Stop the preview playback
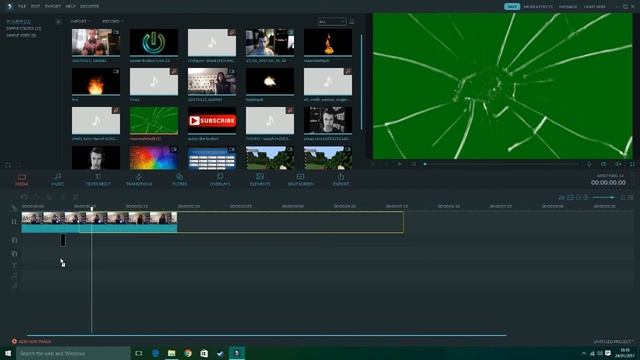This screenshot has width=640, height=360. 414,164
